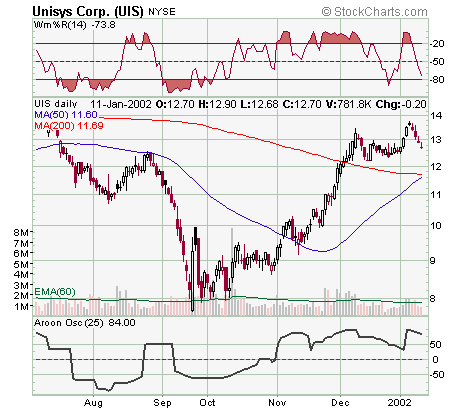Click the price axis label '12'
Viewport: 460px width, 414px height.
point(436,166)
